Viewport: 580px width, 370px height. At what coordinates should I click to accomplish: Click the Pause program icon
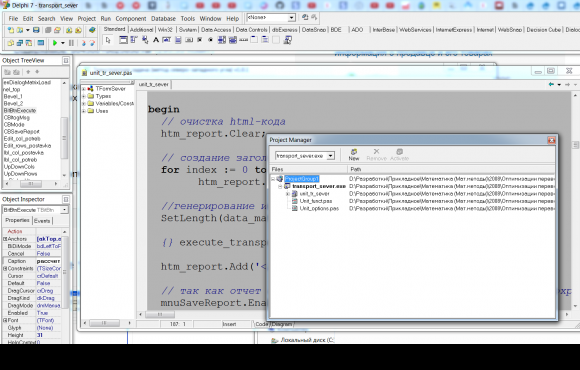coord(71,43)
